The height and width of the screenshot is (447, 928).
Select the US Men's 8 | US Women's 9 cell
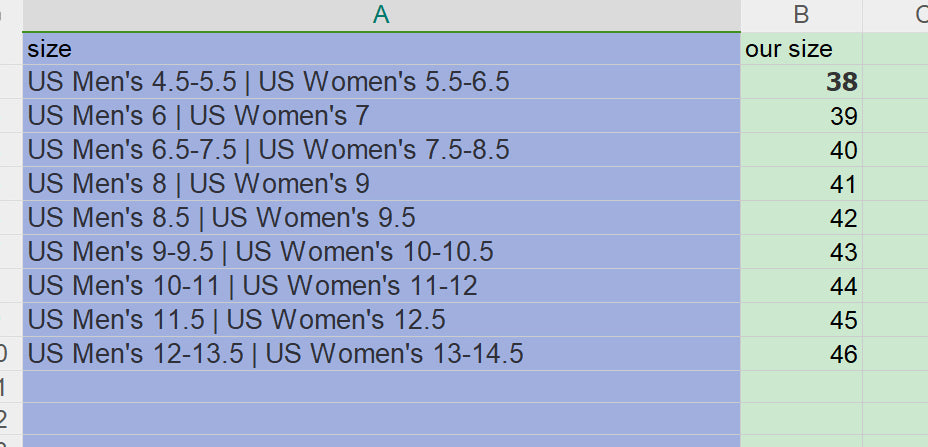coord(380,184)
